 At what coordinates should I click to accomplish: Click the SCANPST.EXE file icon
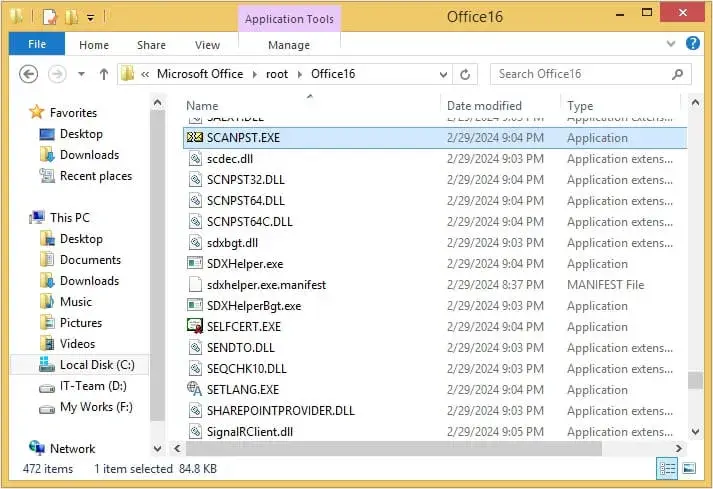pos(195,137)
